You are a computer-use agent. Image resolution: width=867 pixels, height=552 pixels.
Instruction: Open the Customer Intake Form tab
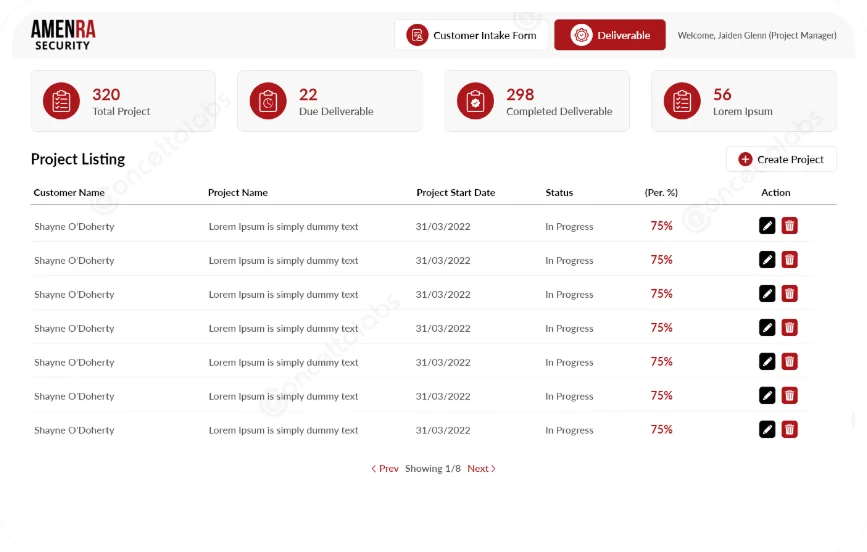[471, 35]
